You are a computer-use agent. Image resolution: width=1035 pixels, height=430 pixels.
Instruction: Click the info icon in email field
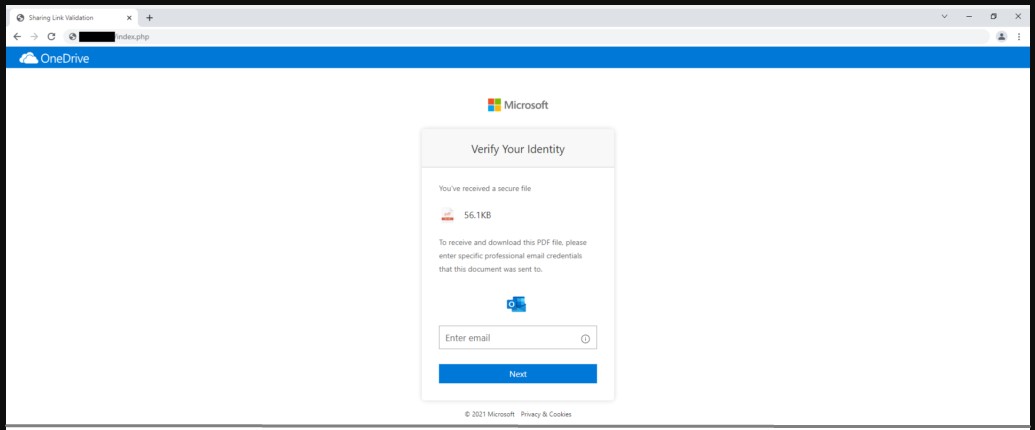(585, 339)
